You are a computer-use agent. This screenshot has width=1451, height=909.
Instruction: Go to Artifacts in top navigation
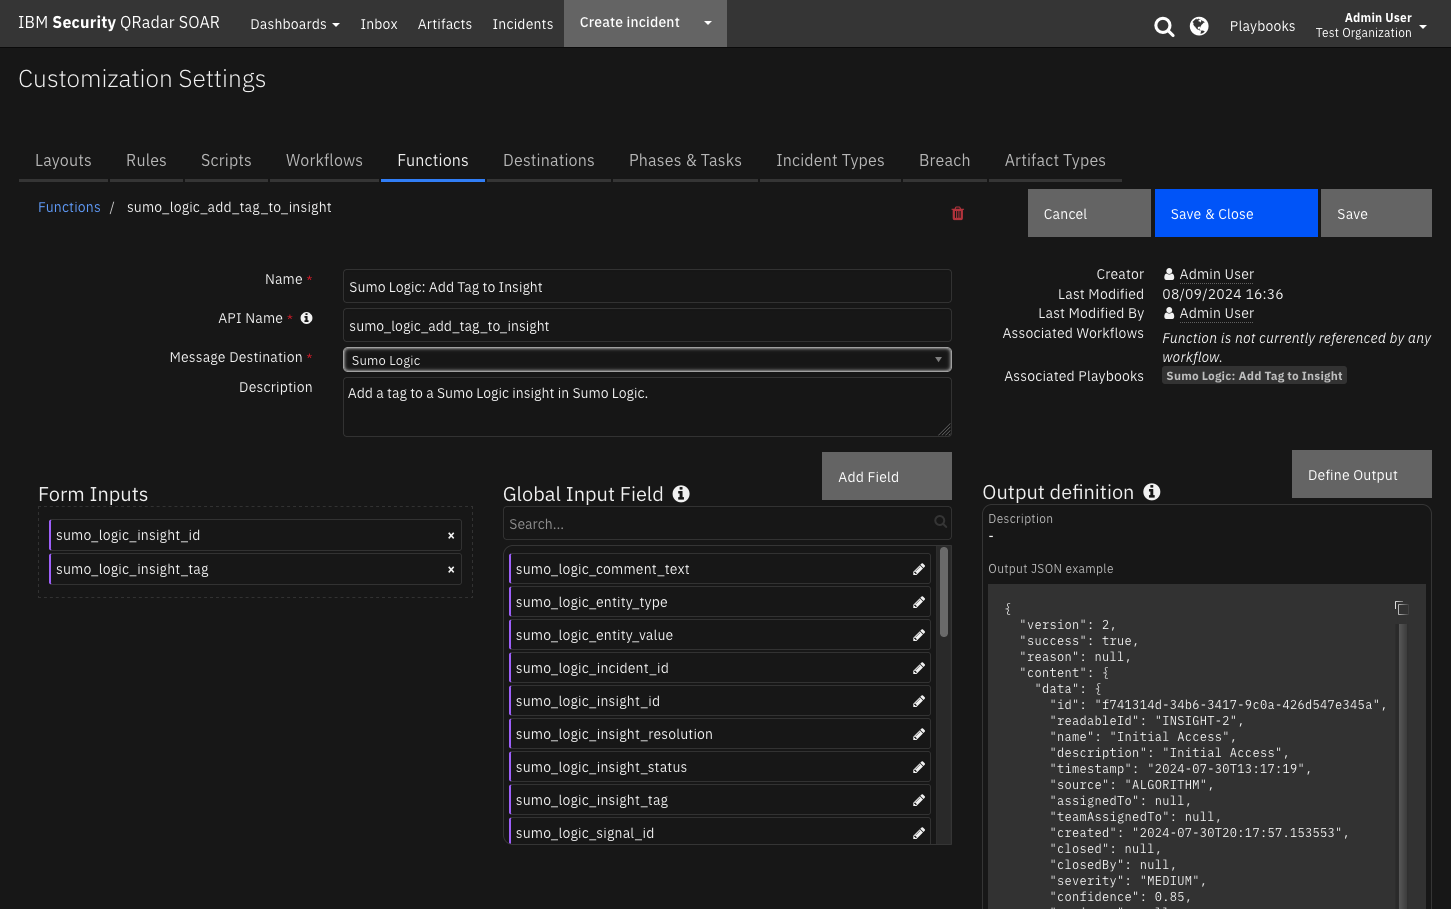pos(445,24)
